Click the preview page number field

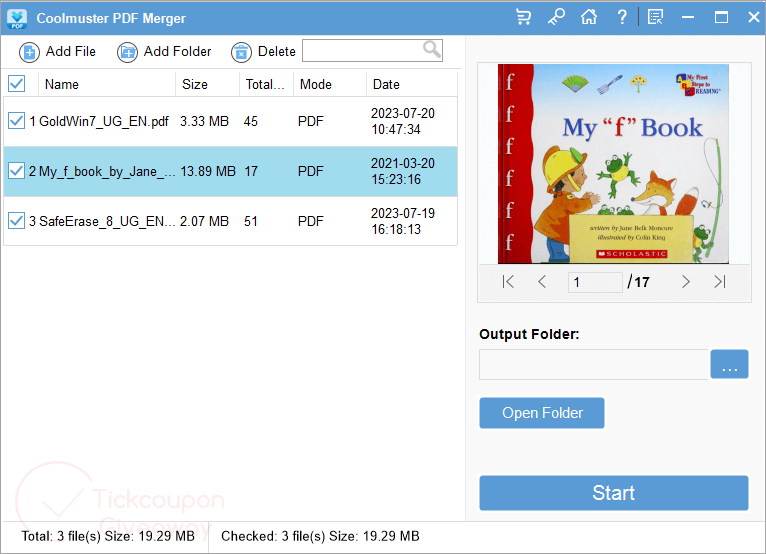pyautogui.click(x=595, y=282)
